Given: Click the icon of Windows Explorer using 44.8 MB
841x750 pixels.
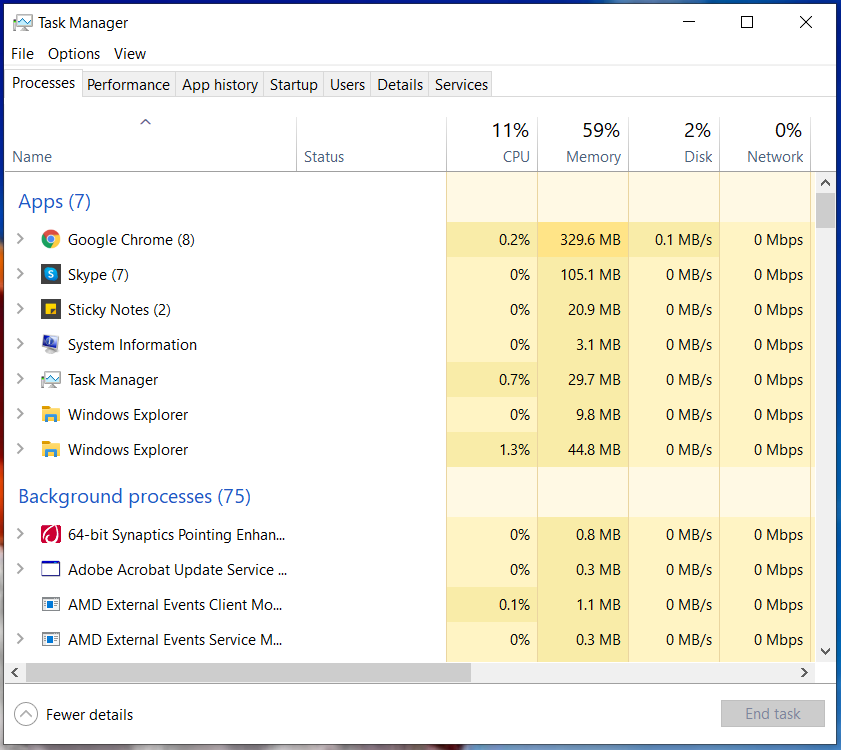Looking at the screenshot, I should (50, 449).
